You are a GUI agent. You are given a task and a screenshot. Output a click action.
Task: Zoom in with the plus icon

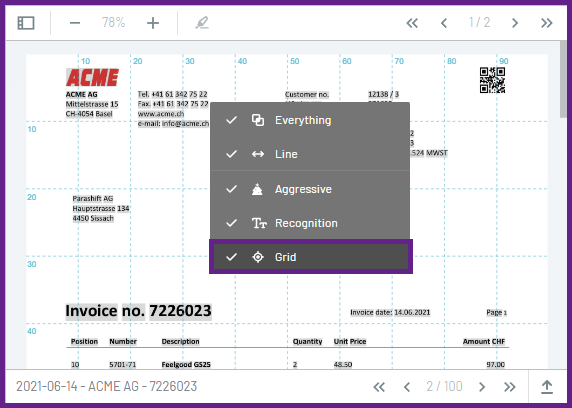coord(153,23)
